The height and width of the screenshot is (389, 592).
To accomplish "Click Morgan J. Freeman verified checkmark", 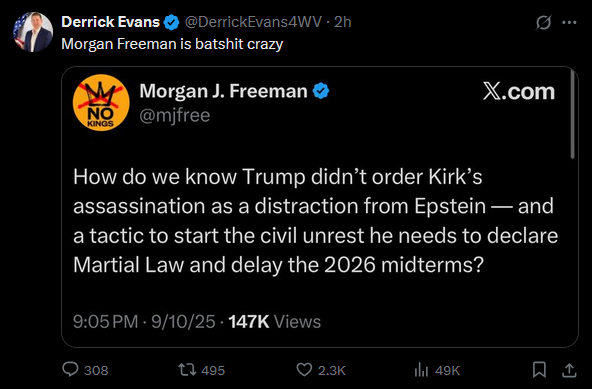I will click(x=321, y=91).
